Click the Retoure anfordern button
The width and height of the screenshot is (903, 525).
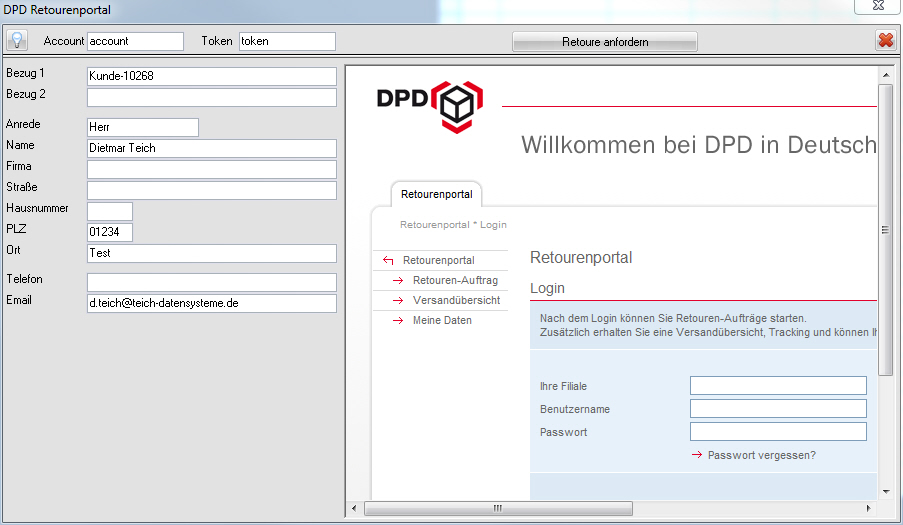(x=605, y=41)
